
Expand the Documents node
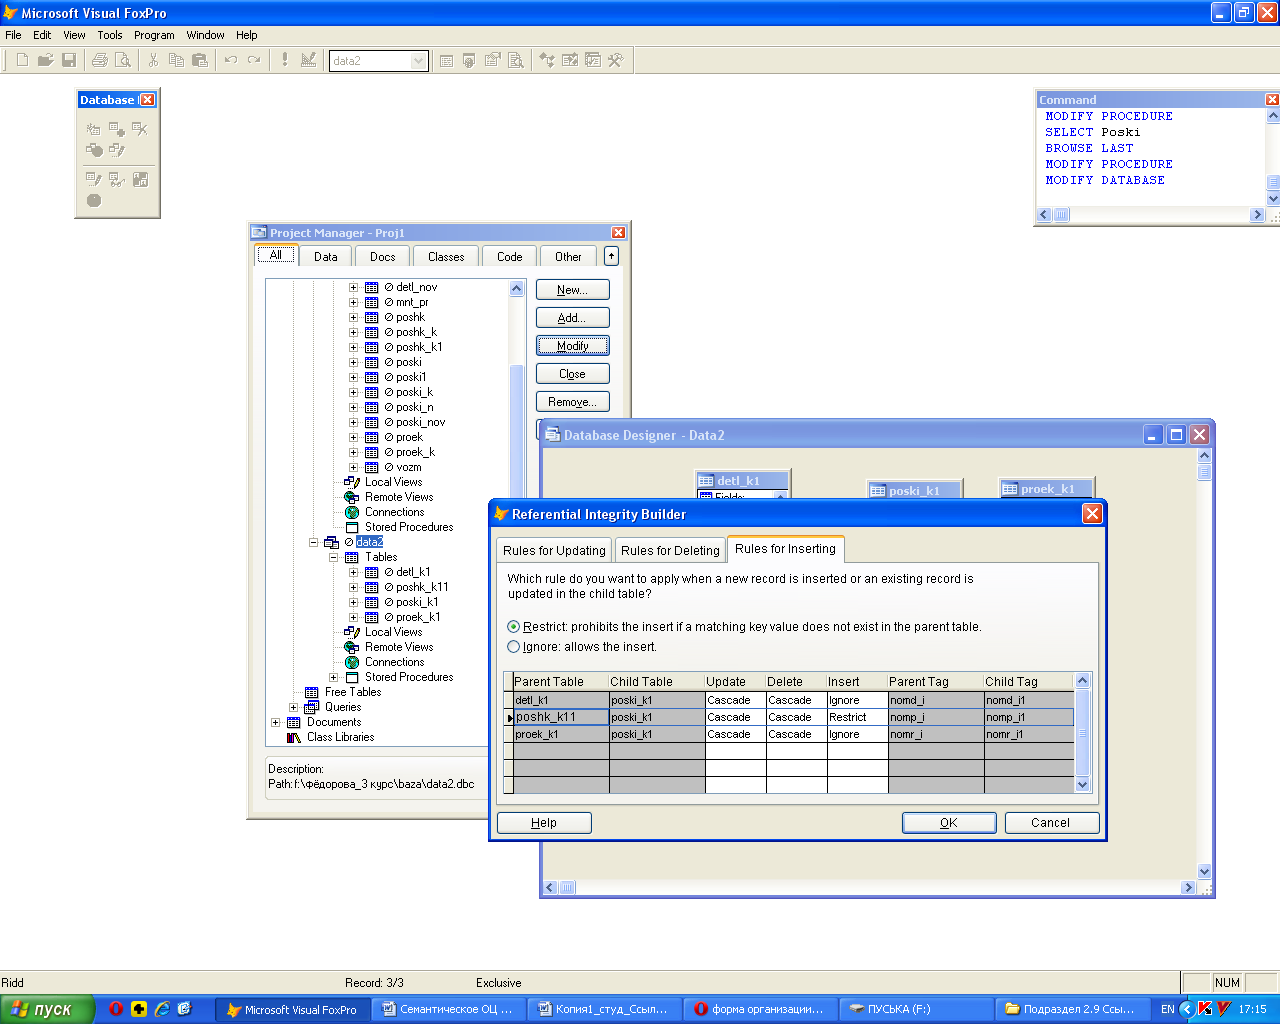coord(275,722)
